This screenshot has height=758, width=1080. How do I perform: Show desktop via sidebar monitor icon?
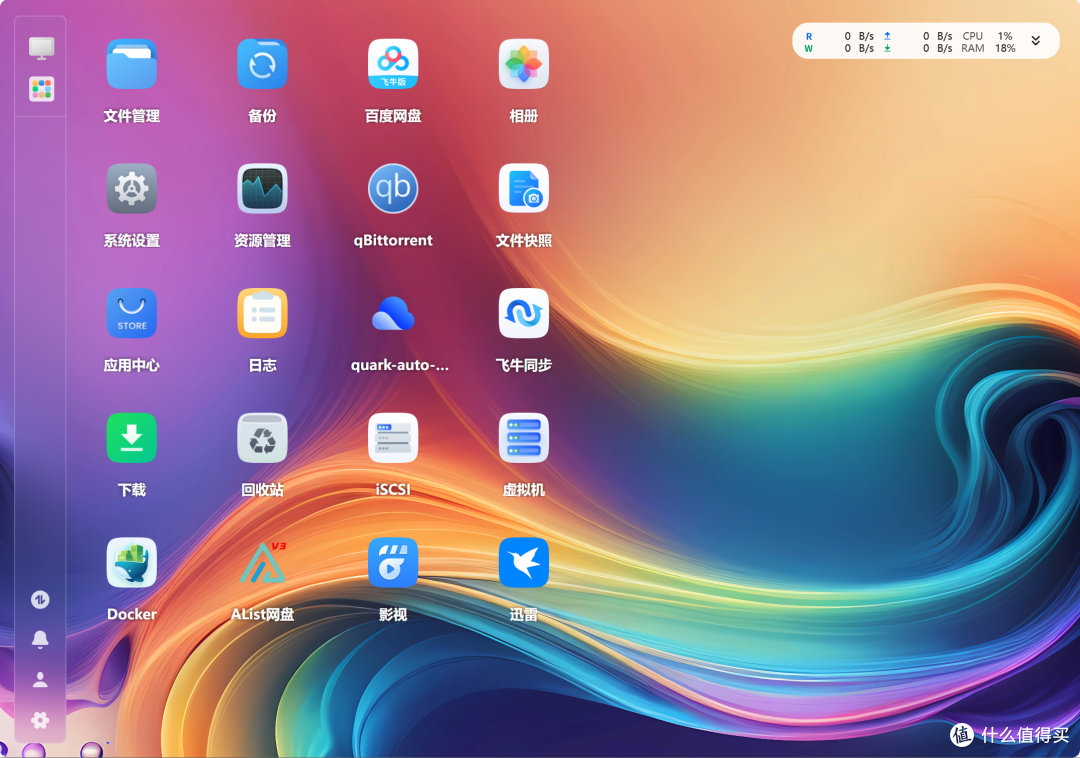pyautogui.click(x=41, y=48)
